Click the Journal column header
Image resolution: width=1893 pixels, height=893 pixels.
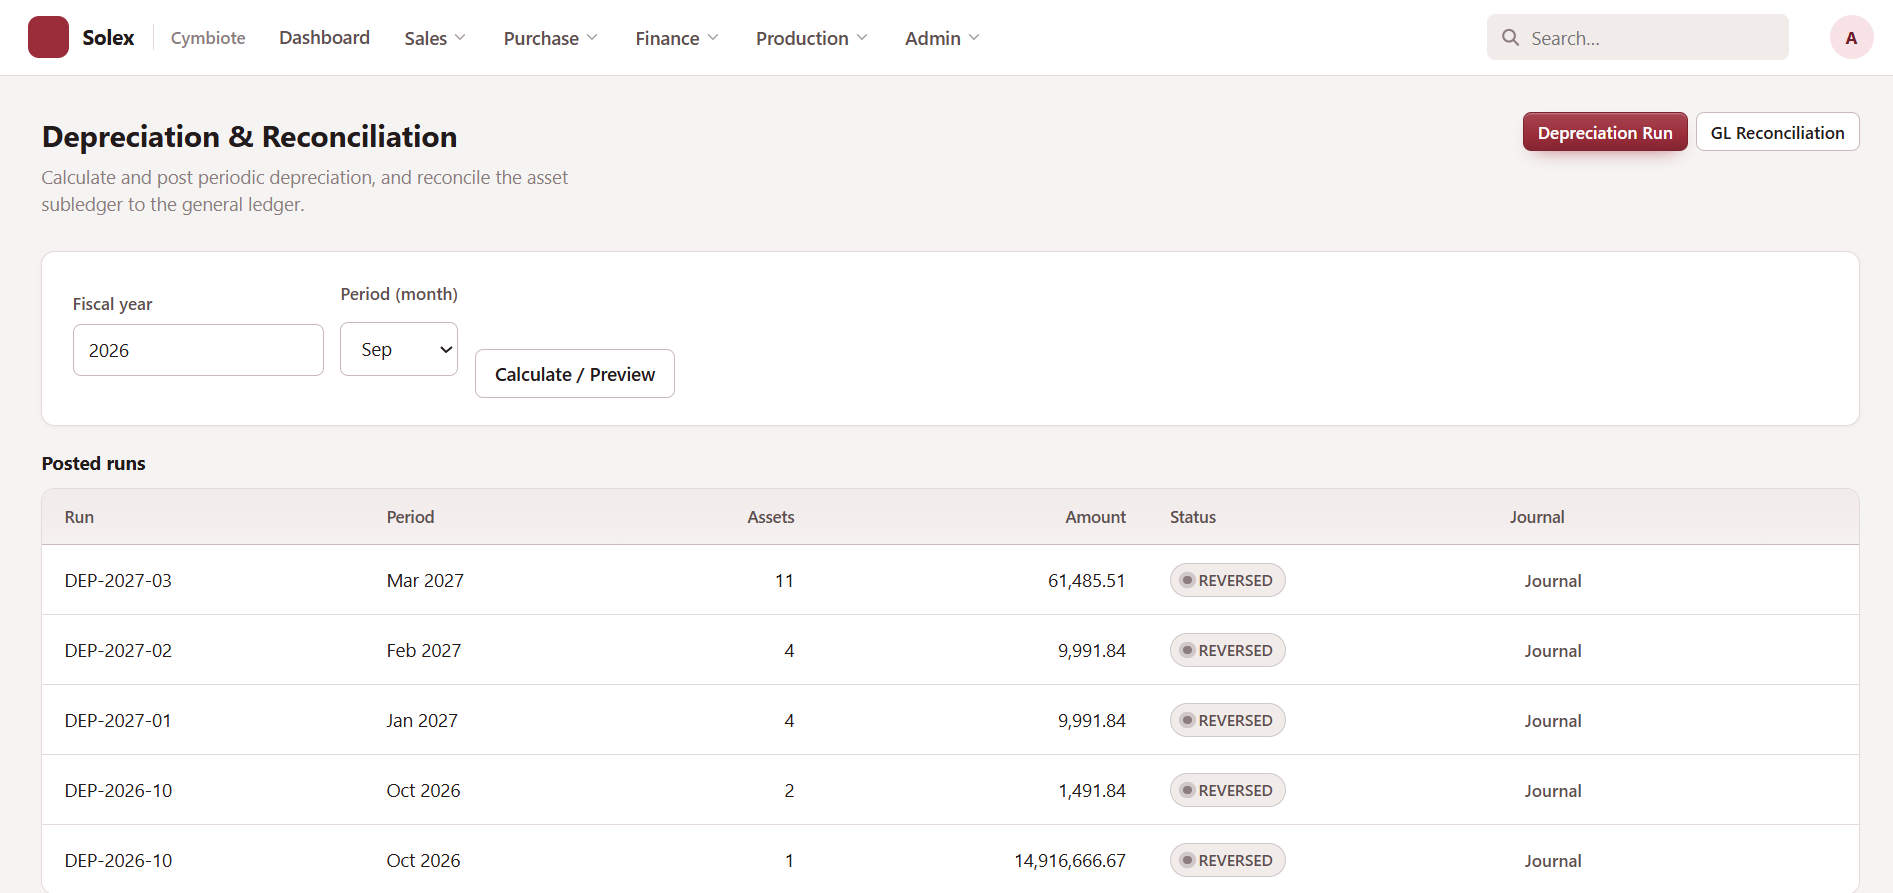(x=1537, y=517)
